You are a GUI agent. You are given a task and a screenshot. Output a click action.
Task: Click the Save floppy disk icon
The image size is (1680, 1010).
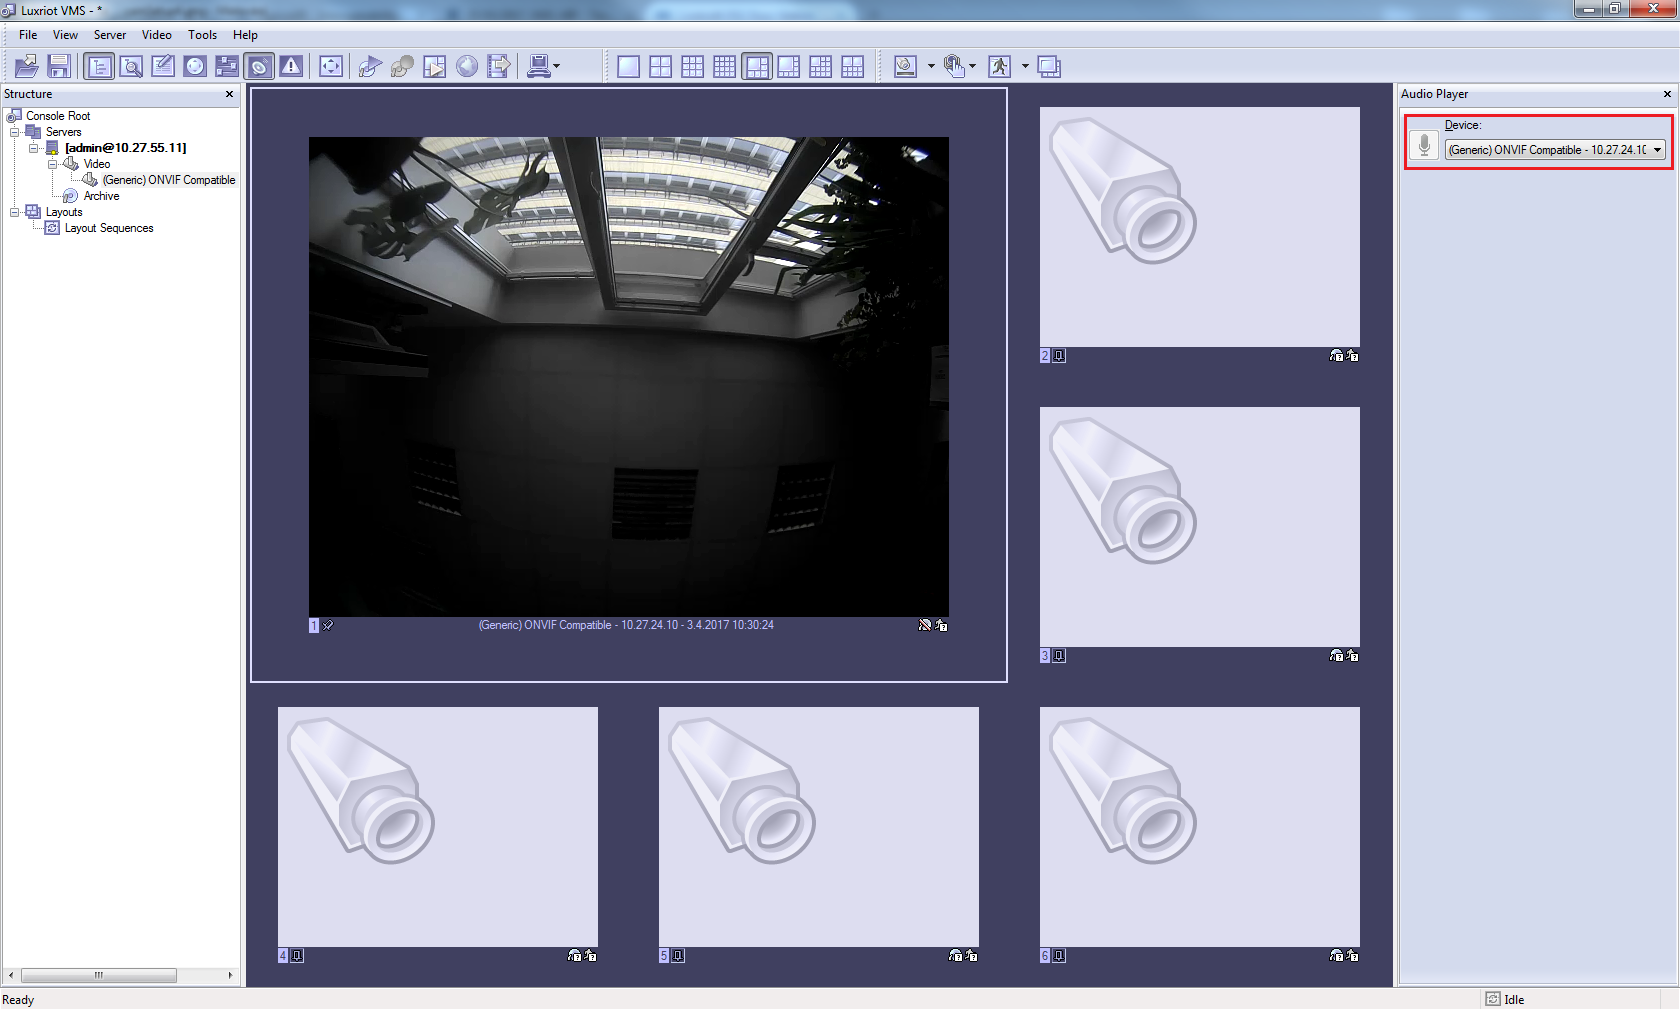pyautogui.click(x=59, y=67)
